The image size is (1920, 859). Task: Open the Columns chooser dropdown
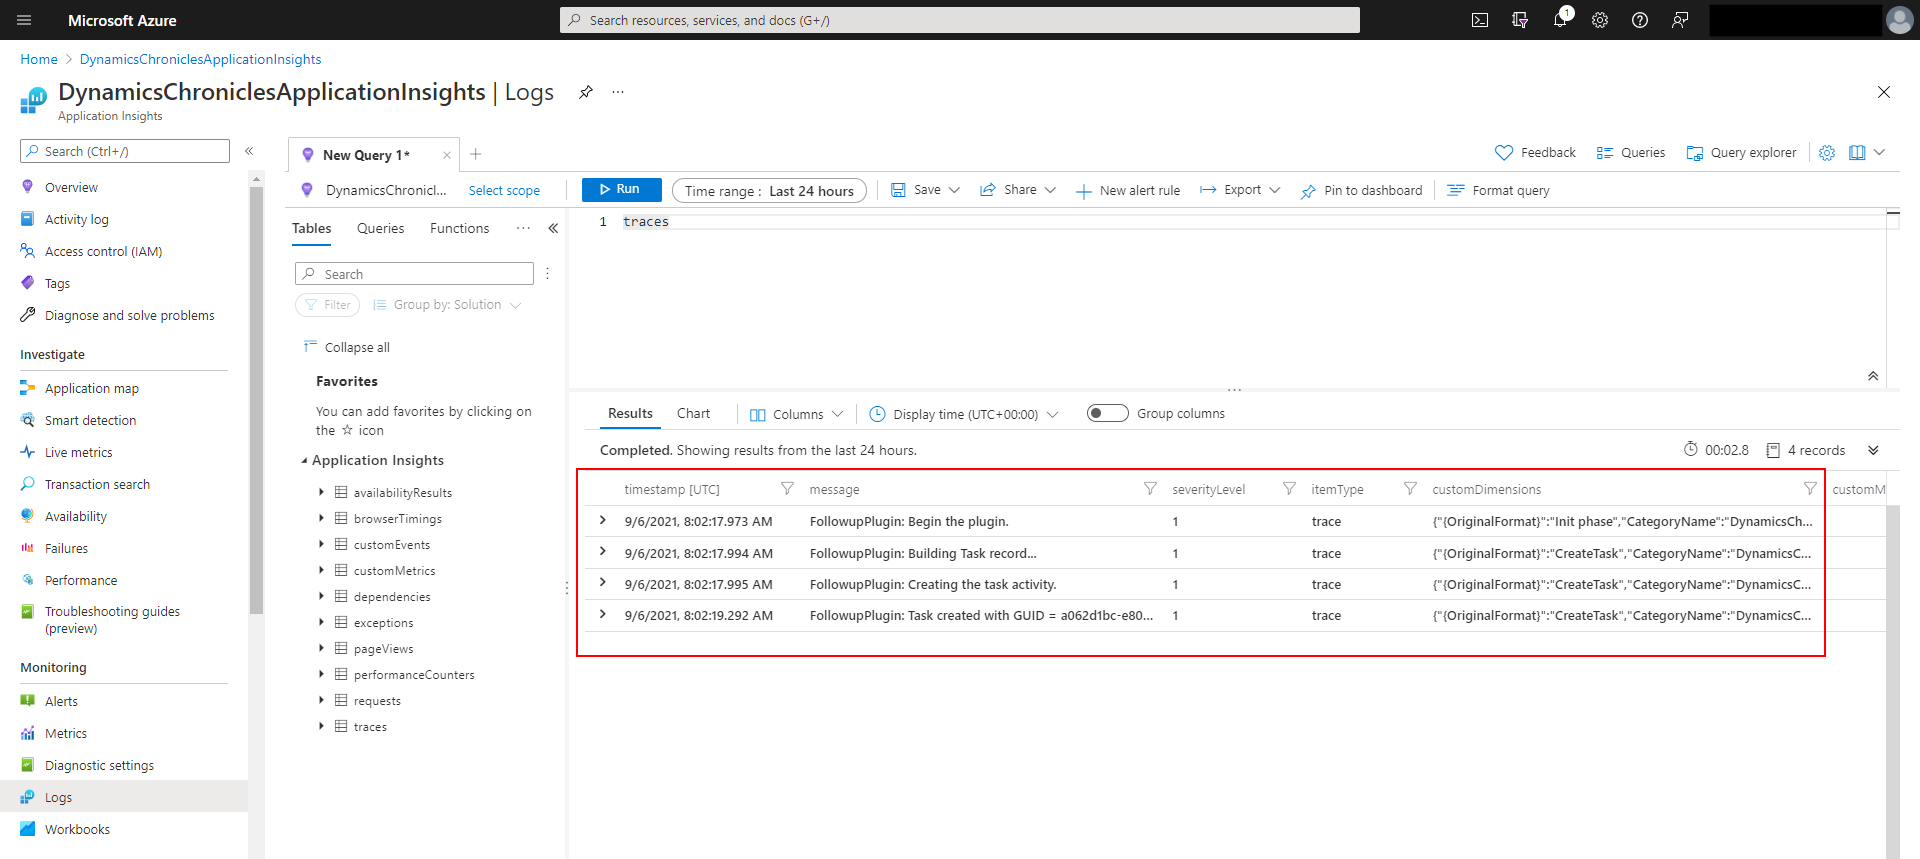(796, 414)
